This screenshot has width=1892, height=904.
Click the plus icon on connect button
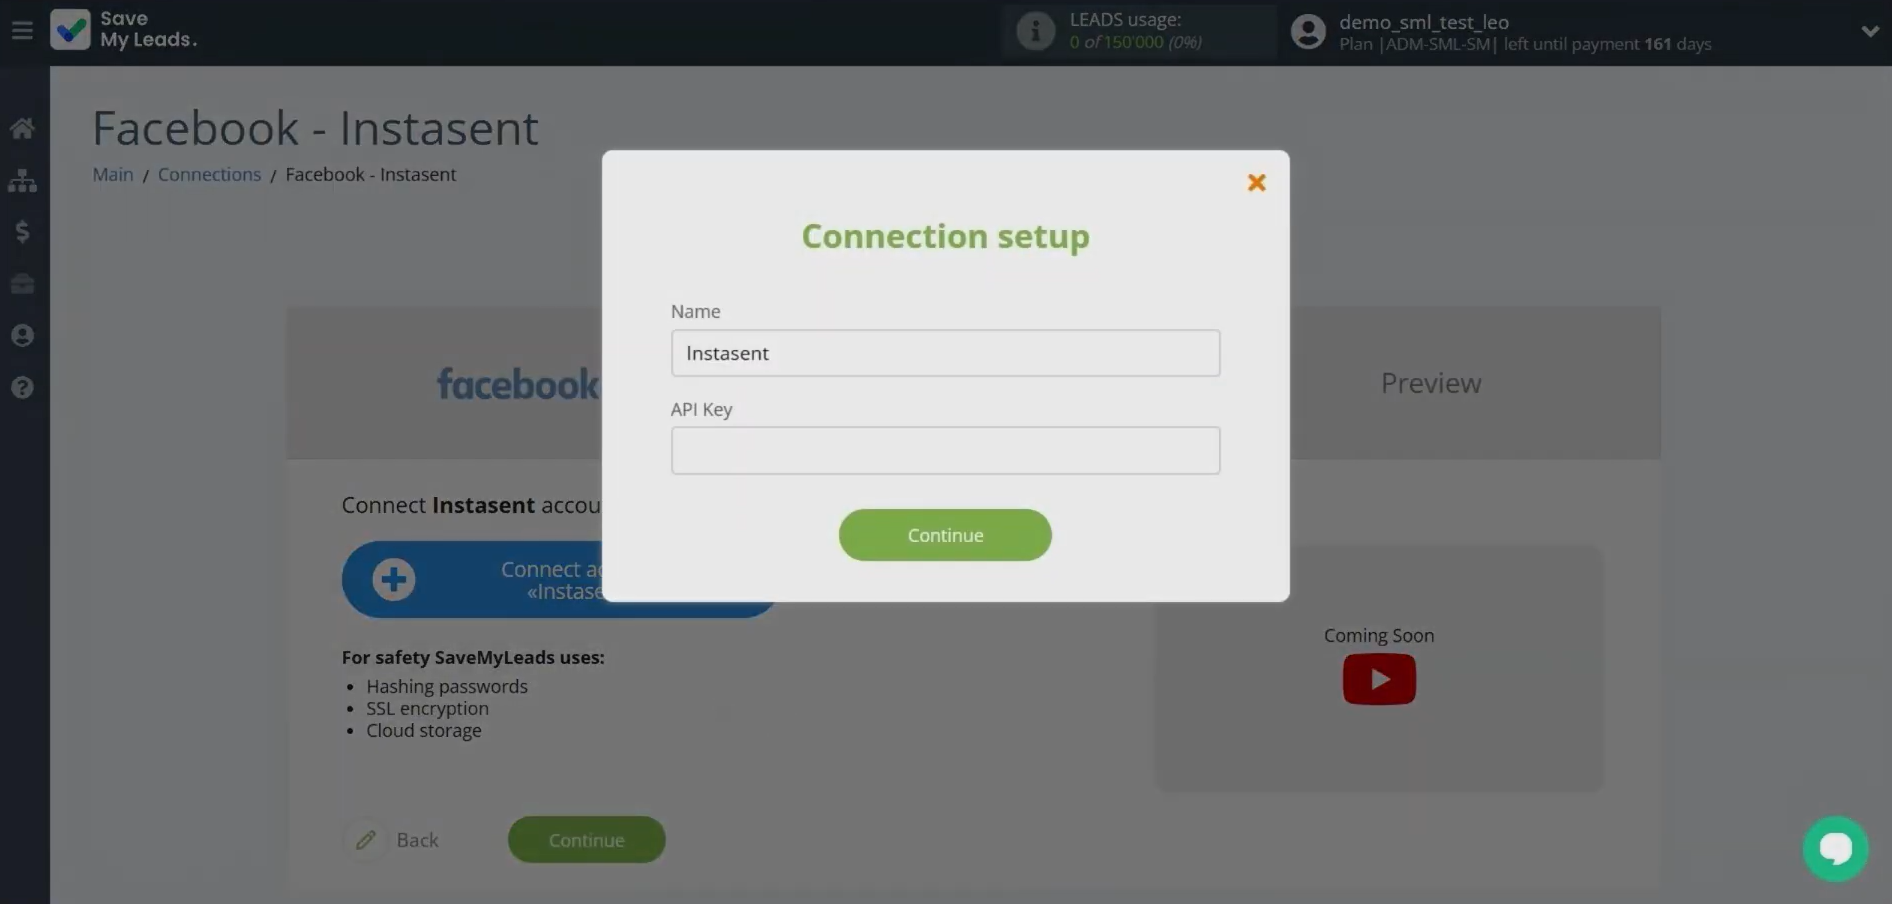tap(393, 579)
